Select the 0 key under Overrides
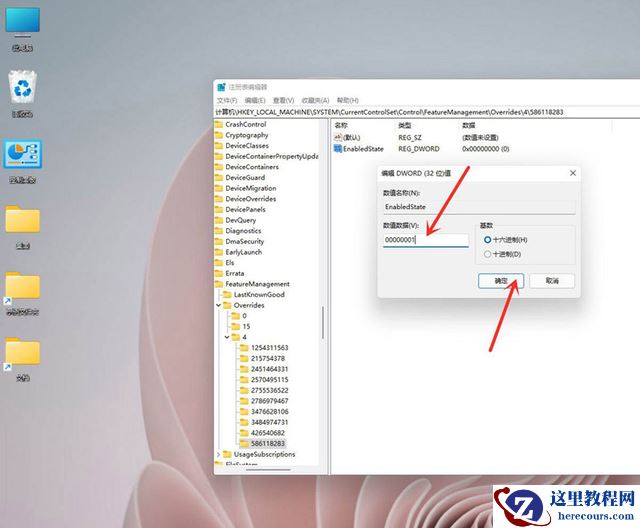 (x=244, y=315)
